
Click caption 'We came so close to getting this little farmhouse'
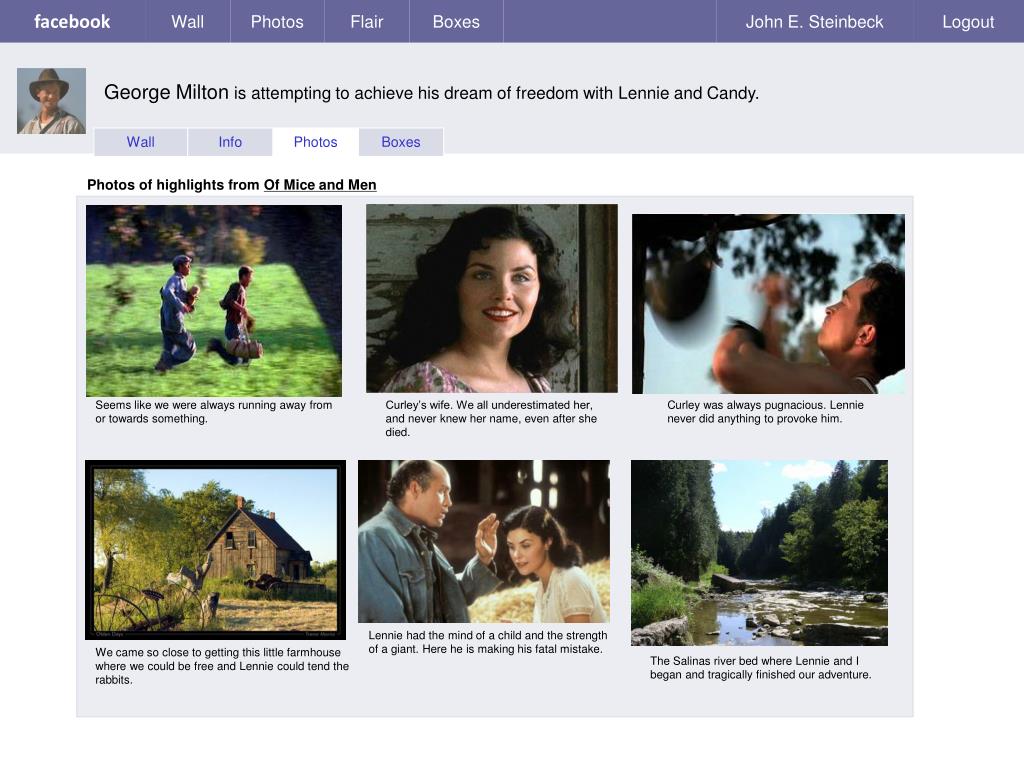[222, 666]
